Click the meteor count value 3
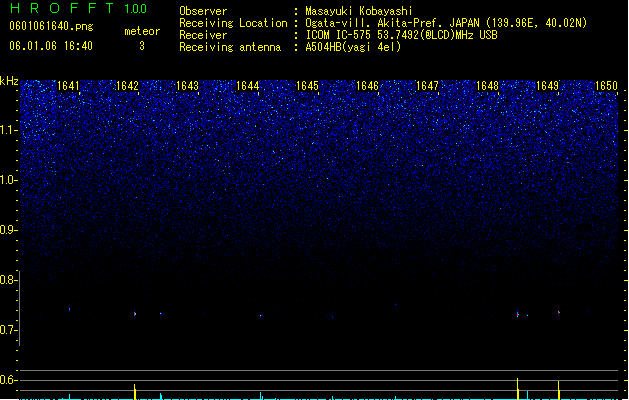 (x=142, y=46)
